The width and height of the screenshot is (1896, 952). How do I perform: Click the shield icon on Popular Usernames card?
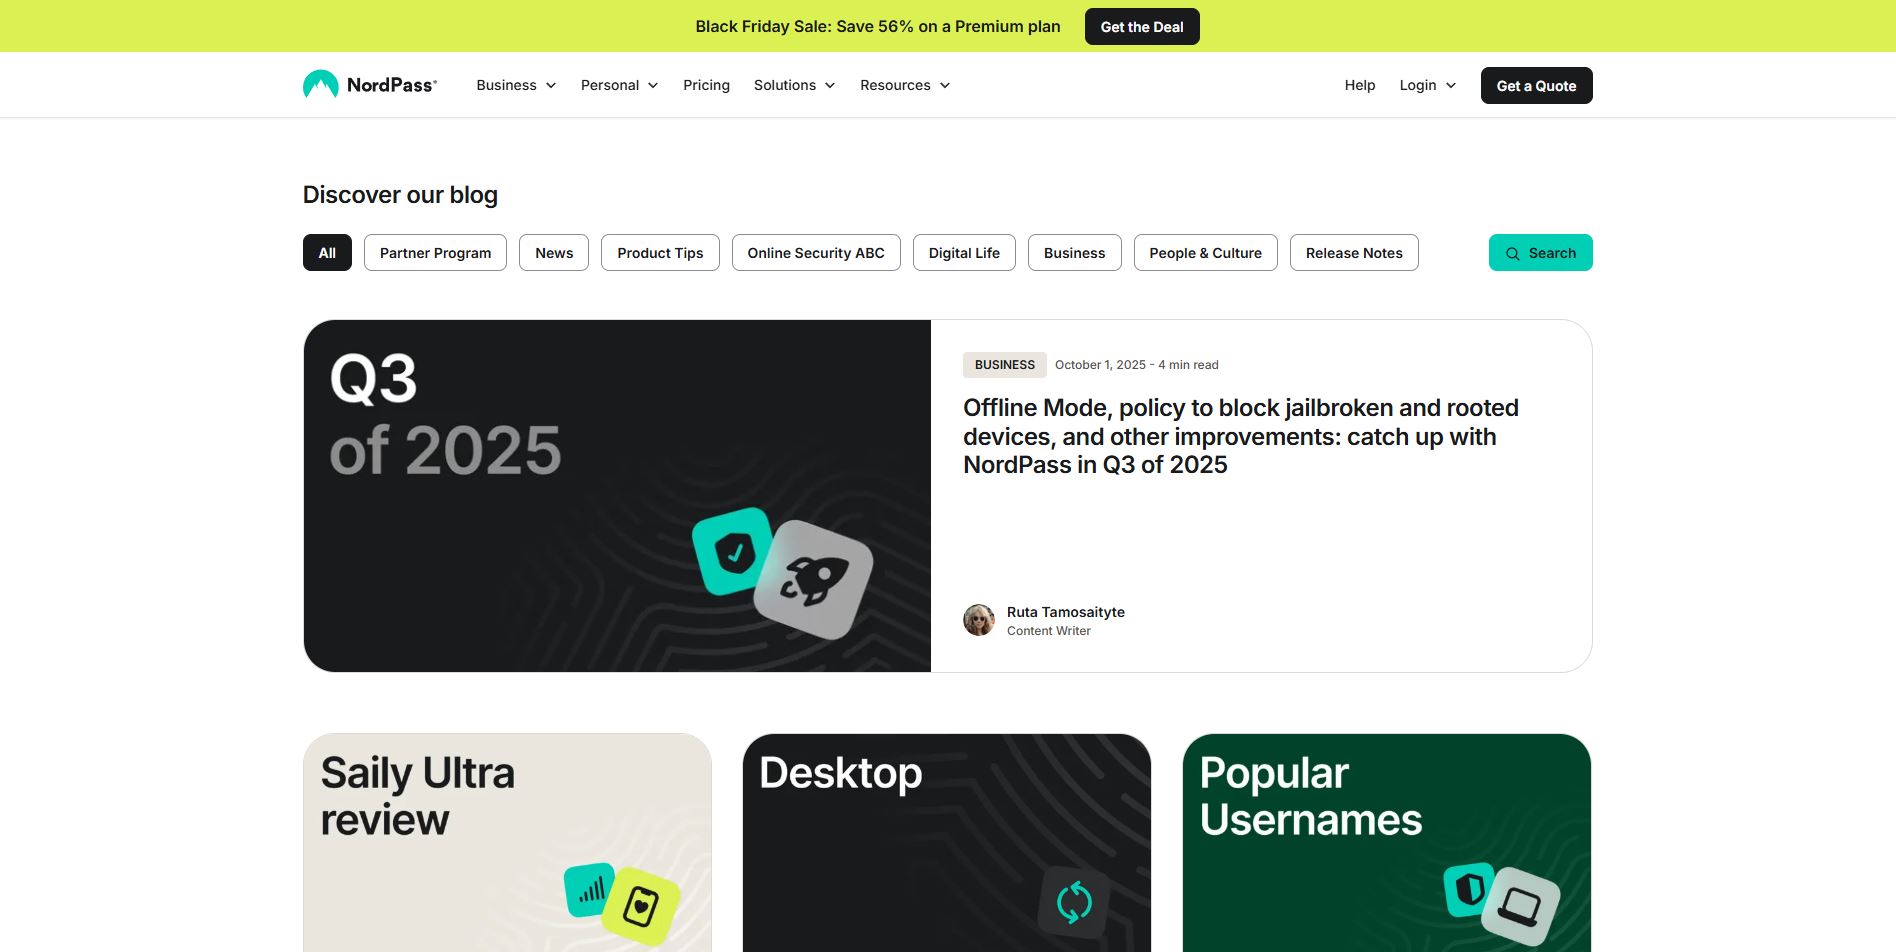(x=1469, y=889)
